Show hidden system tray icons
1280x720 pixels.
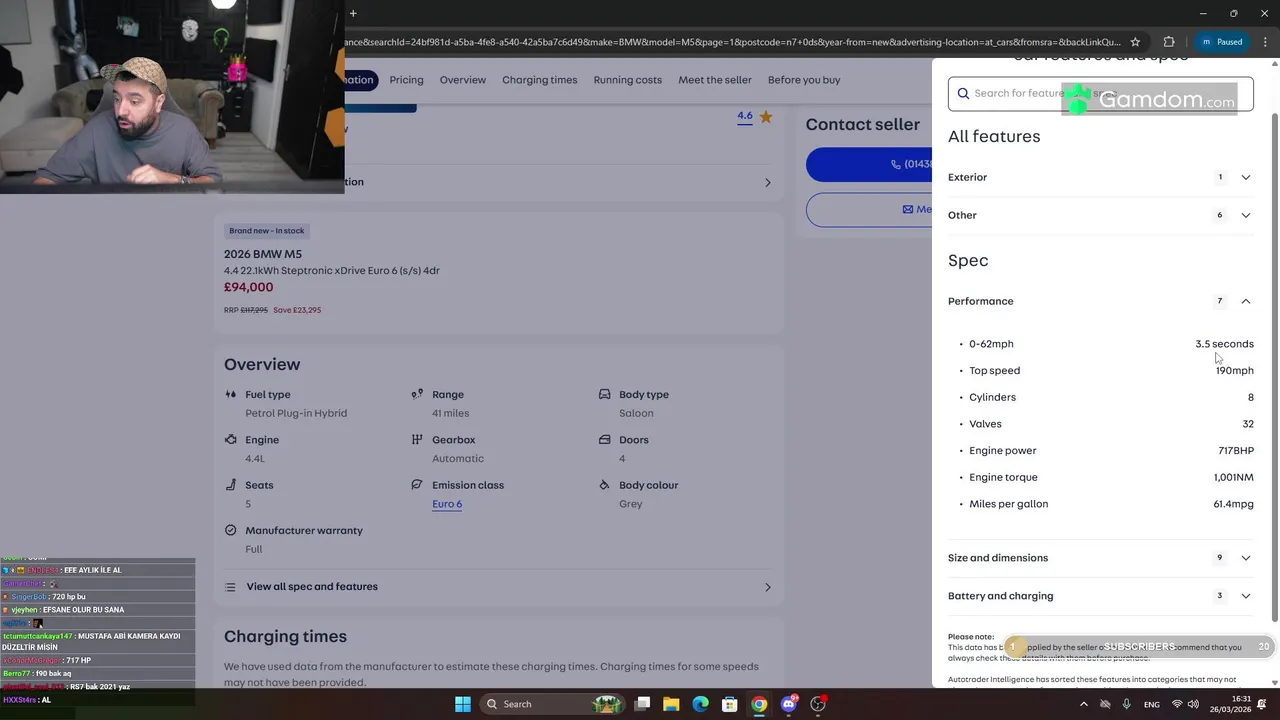pyautogui.click(x=1083, y=704)
